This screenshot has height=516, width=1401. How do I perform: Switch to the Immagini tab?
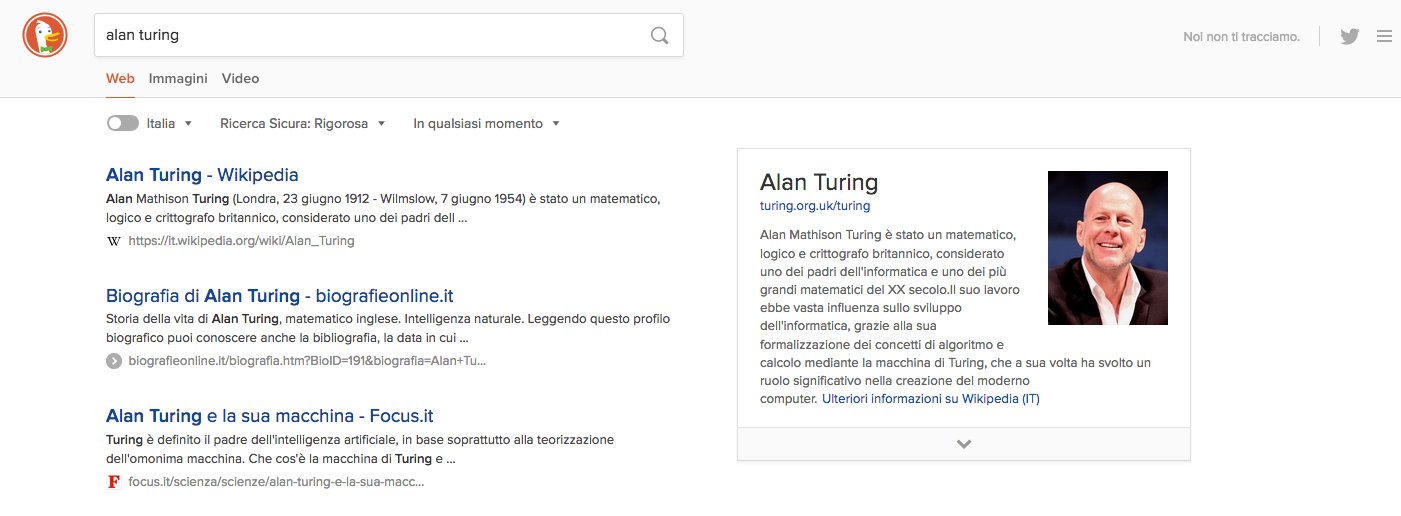pos(178,78)
